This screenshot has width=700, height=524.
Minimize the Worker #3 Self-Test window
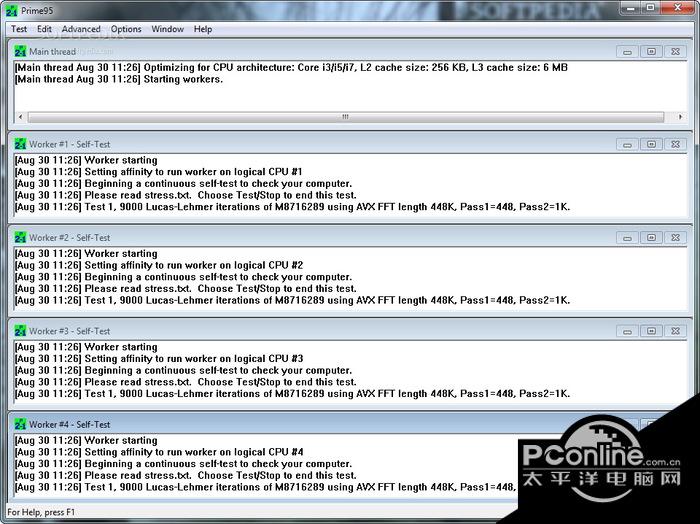[627, 331]
